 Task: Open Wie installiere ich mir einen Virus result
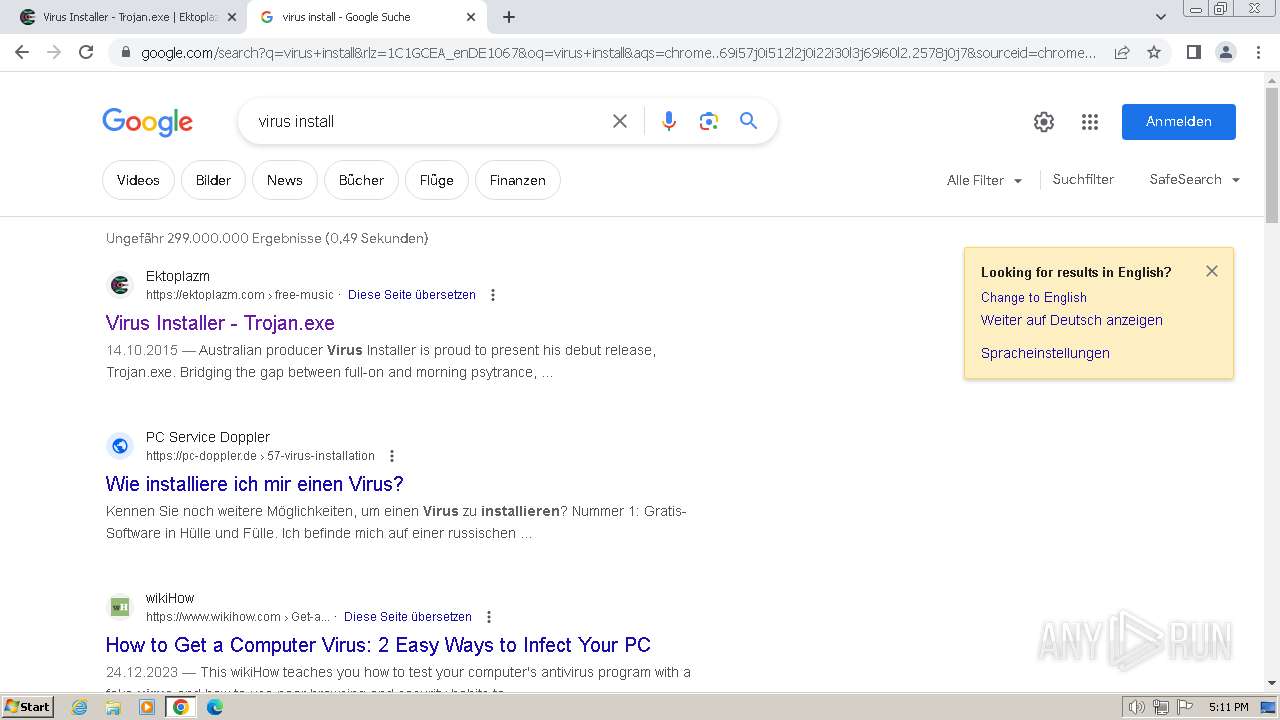coord(255,484)
